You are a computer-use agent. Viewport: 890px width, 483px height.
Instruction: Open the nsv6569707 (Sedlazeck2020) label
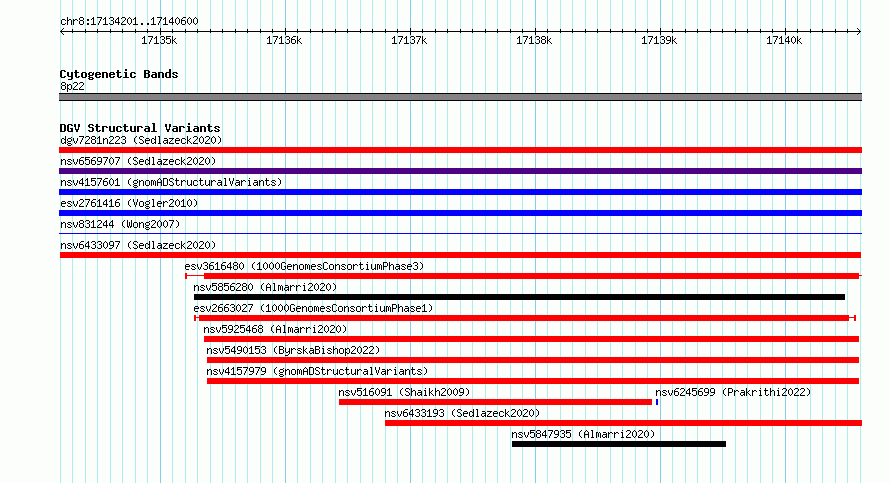pos(138,161)
